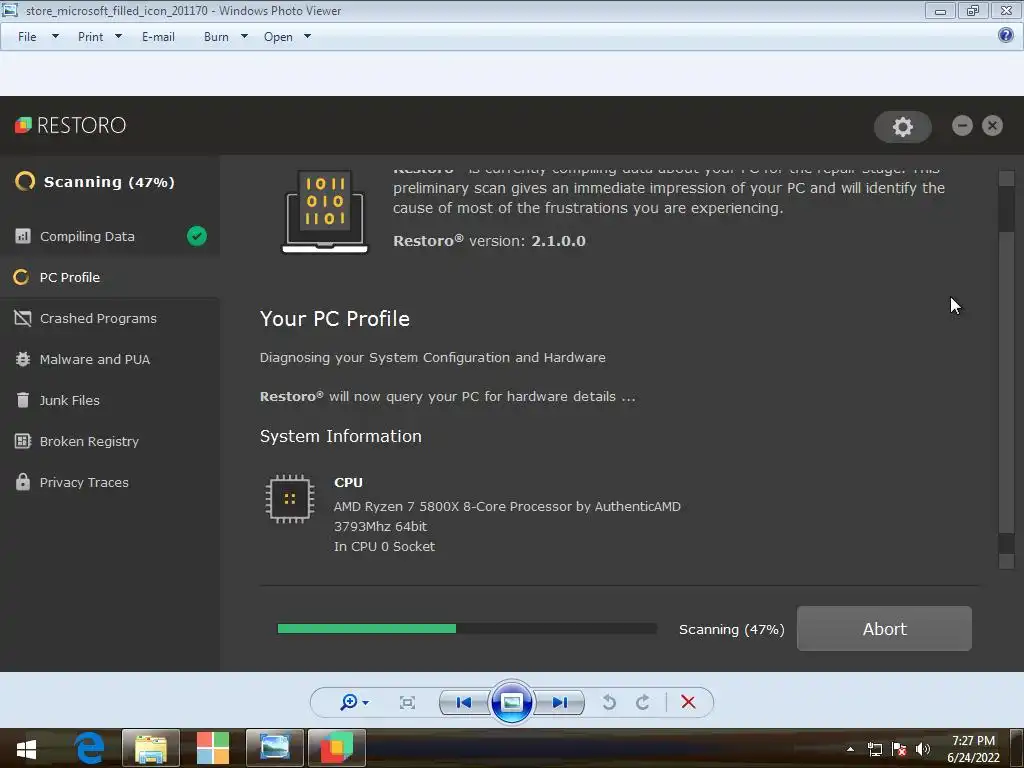Screen dimensions: 1024x768
Task: Select Junk Files scan step
Action: coord(110,400)
